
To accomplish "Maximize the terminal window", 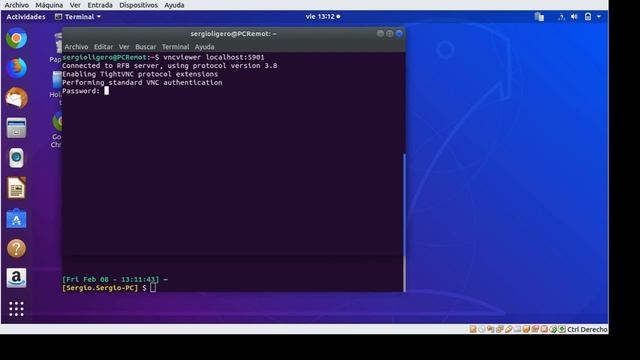I will pos(390,33).
